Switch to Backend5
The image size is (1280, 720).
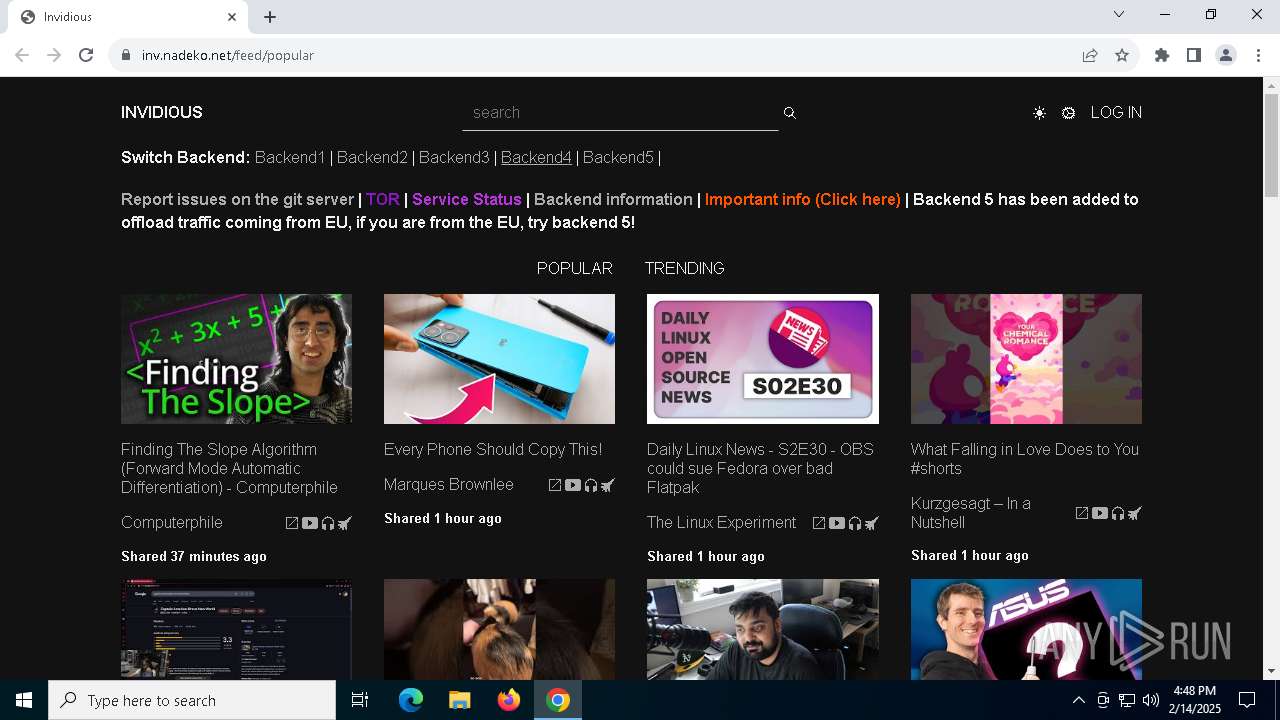coord(618,157)
